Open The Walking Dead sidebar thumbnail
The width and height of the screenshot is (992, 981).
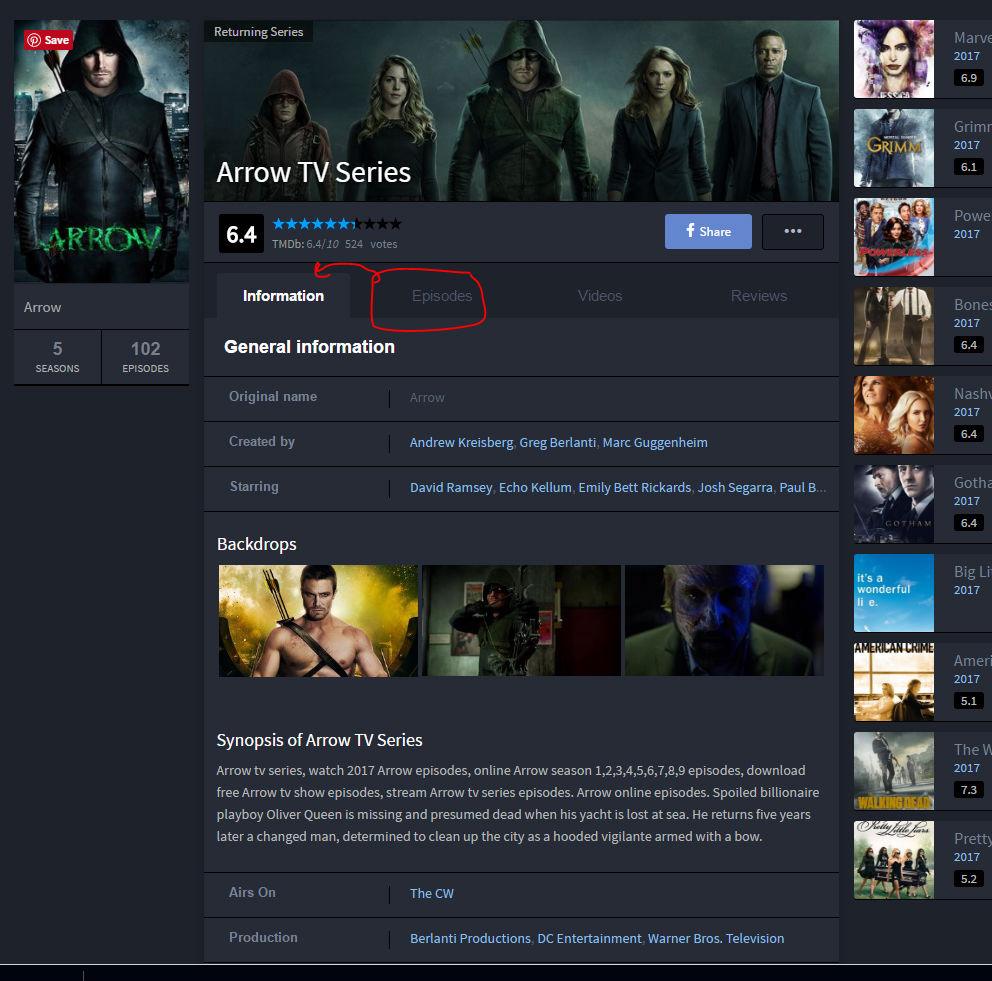tap(893, 771)
